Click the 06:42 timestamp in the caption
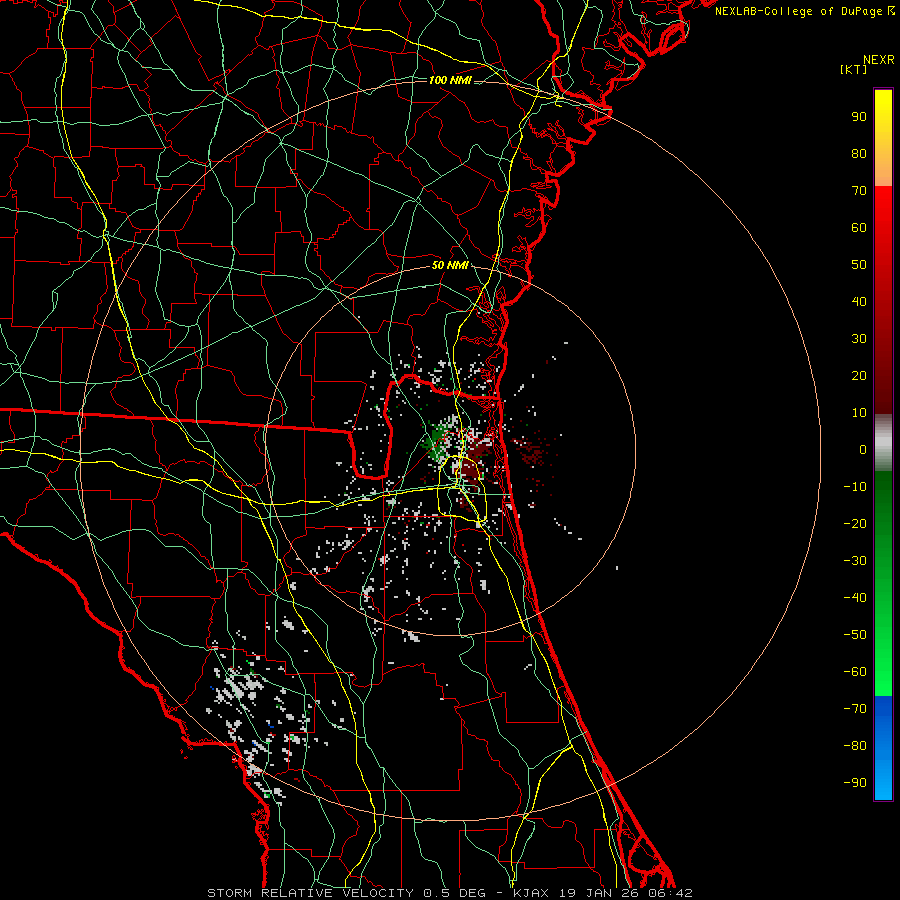 [670, 893]
